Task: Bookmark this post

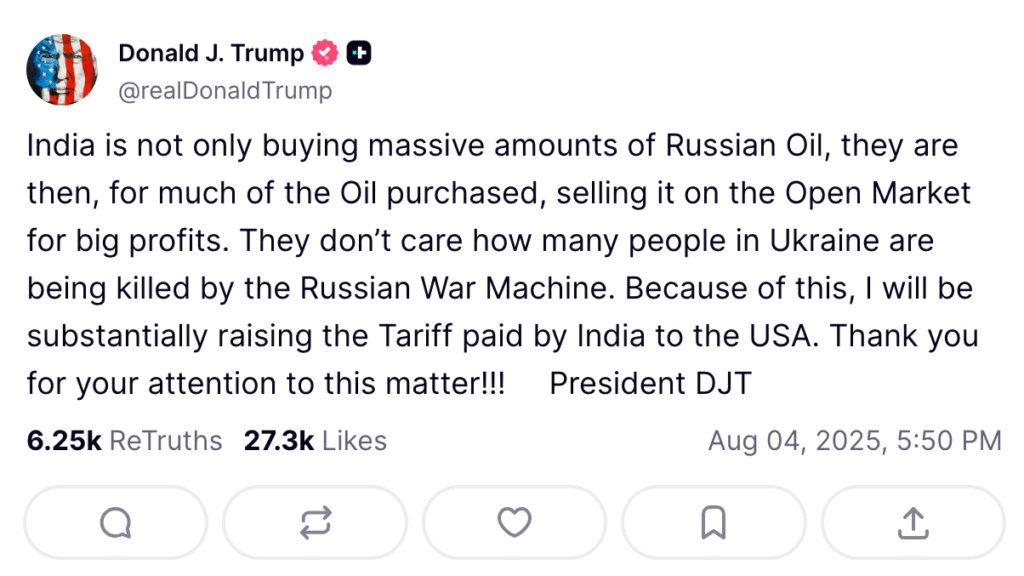Action: [x=713, y=522]
